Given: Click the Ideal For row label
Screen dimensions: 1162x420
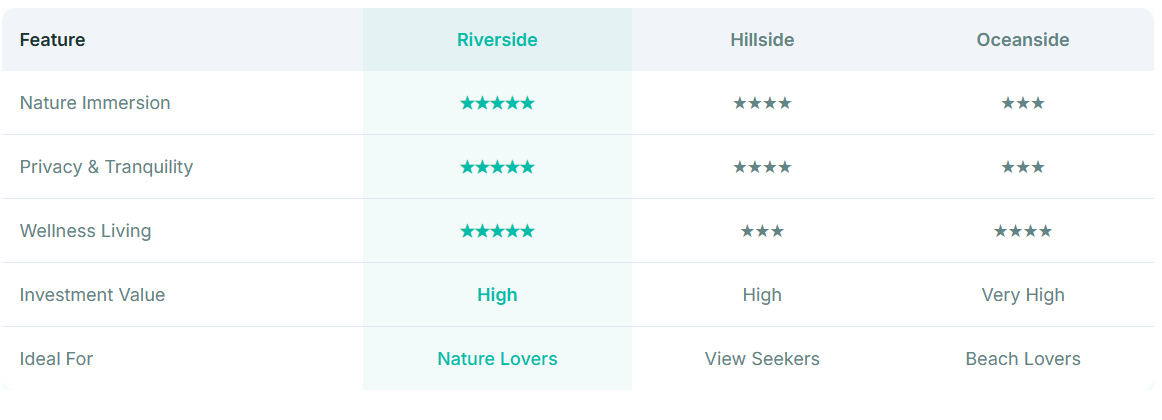Looking at the screenshot, I should [x=57, y=359].
